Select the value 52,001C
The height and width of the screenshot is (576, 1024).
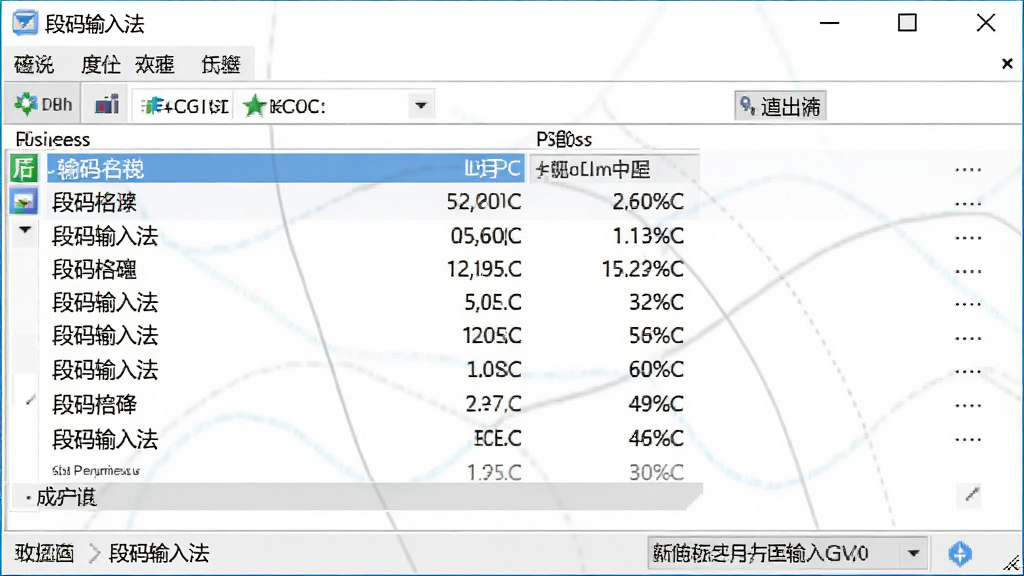click(484, 202)
